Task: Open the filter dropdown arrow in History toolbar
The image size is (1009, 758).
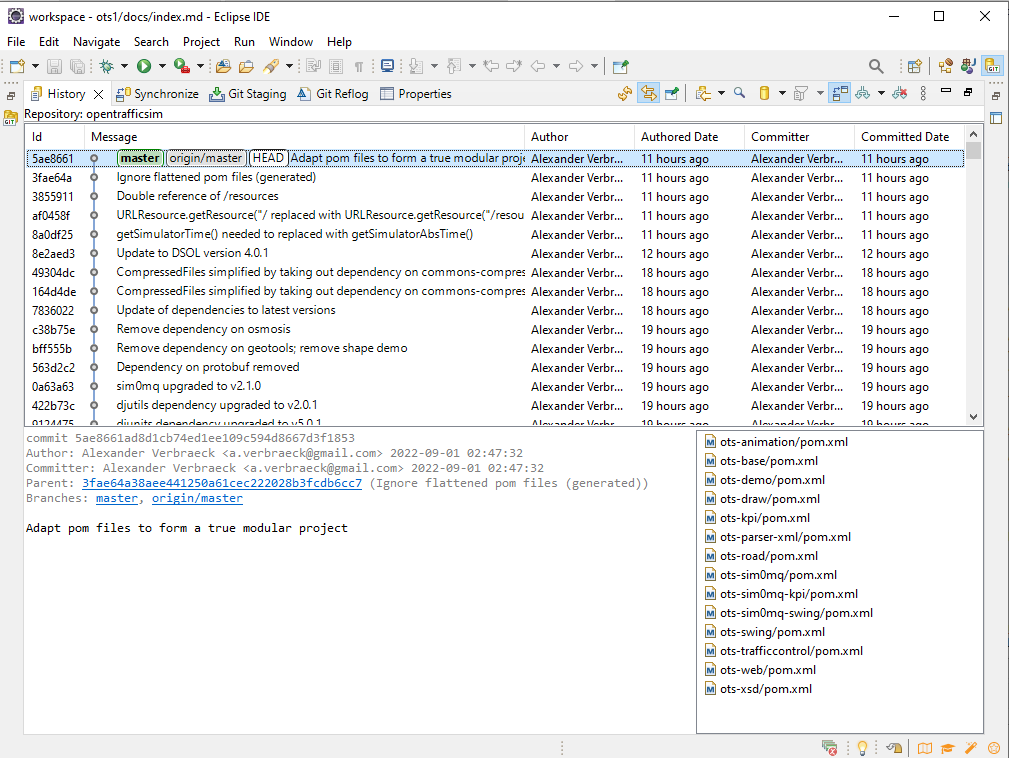Action: click(x=820, y=94)
